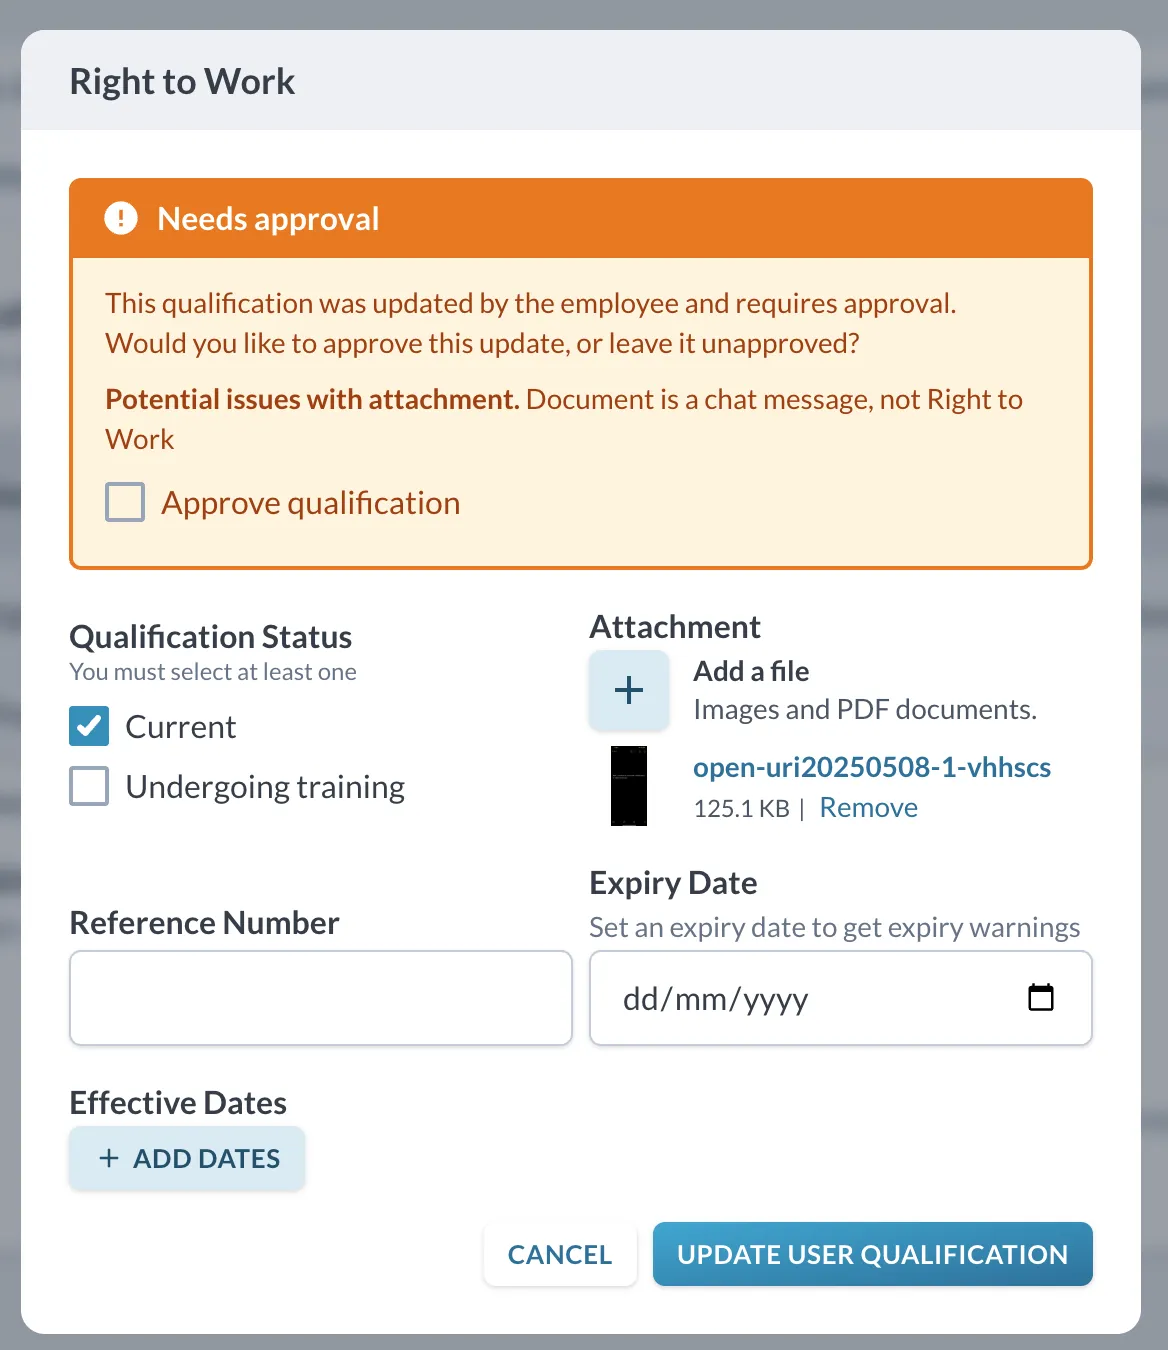Open the open-uri20250508-1-vhhscs file link
Viewport: 1168px width, 1350px height.
tap(872, 767)
